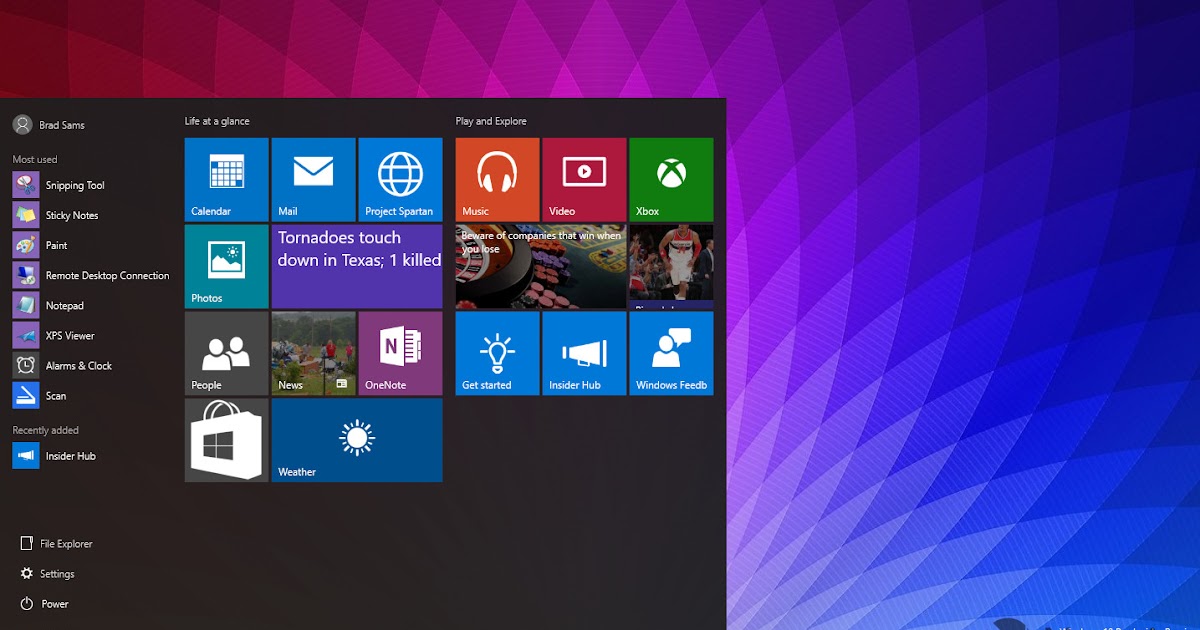Image resolution: width=1200 pixels, height=630 pixels.
Task: Start the Video app
Action: click(x=584, y=179)
